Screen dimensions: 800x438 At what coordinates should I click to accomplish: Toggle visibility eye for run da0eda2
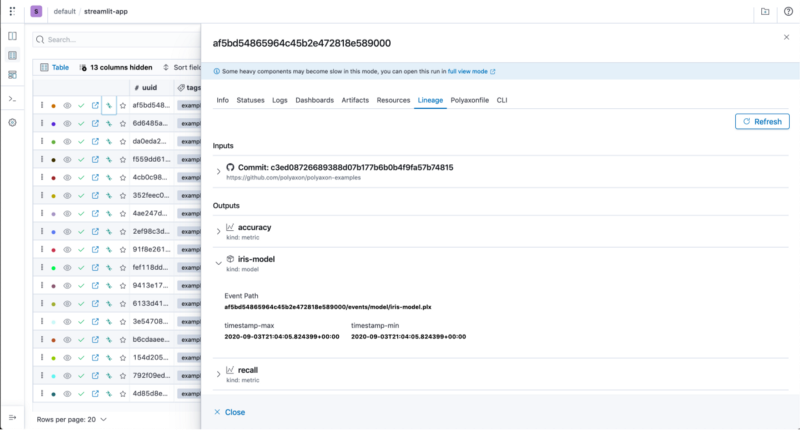(67, 141)
